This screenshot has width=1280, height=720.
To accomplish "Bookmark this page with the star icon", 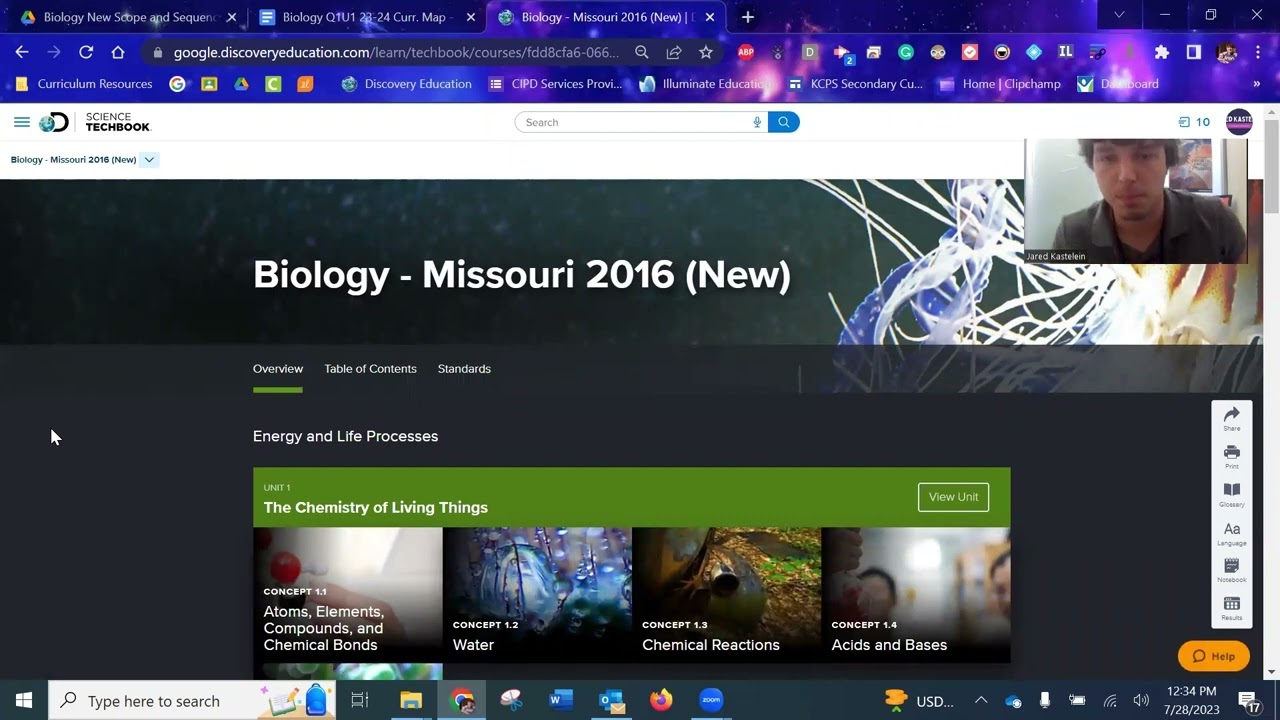I will pos(706,52).
